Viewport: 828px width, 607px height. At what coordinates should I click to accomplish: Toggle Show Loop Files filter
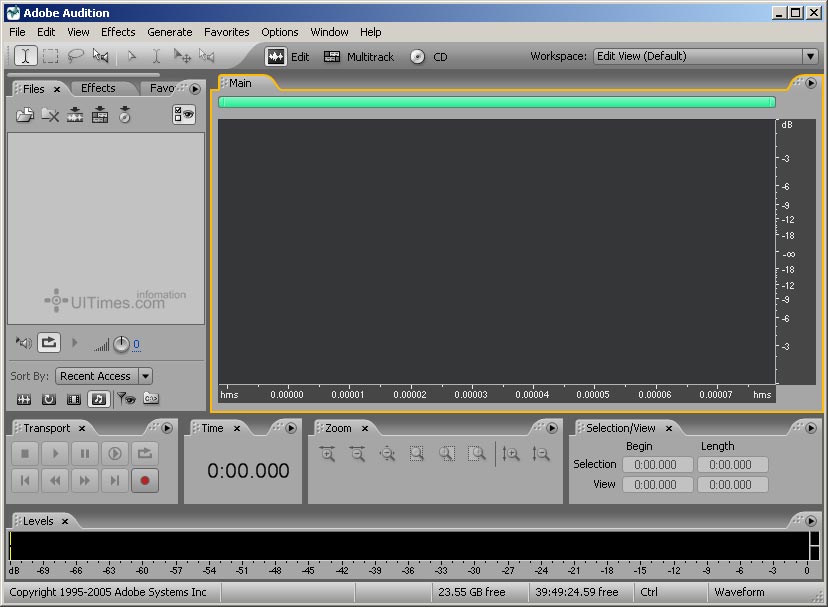point(49,399)
